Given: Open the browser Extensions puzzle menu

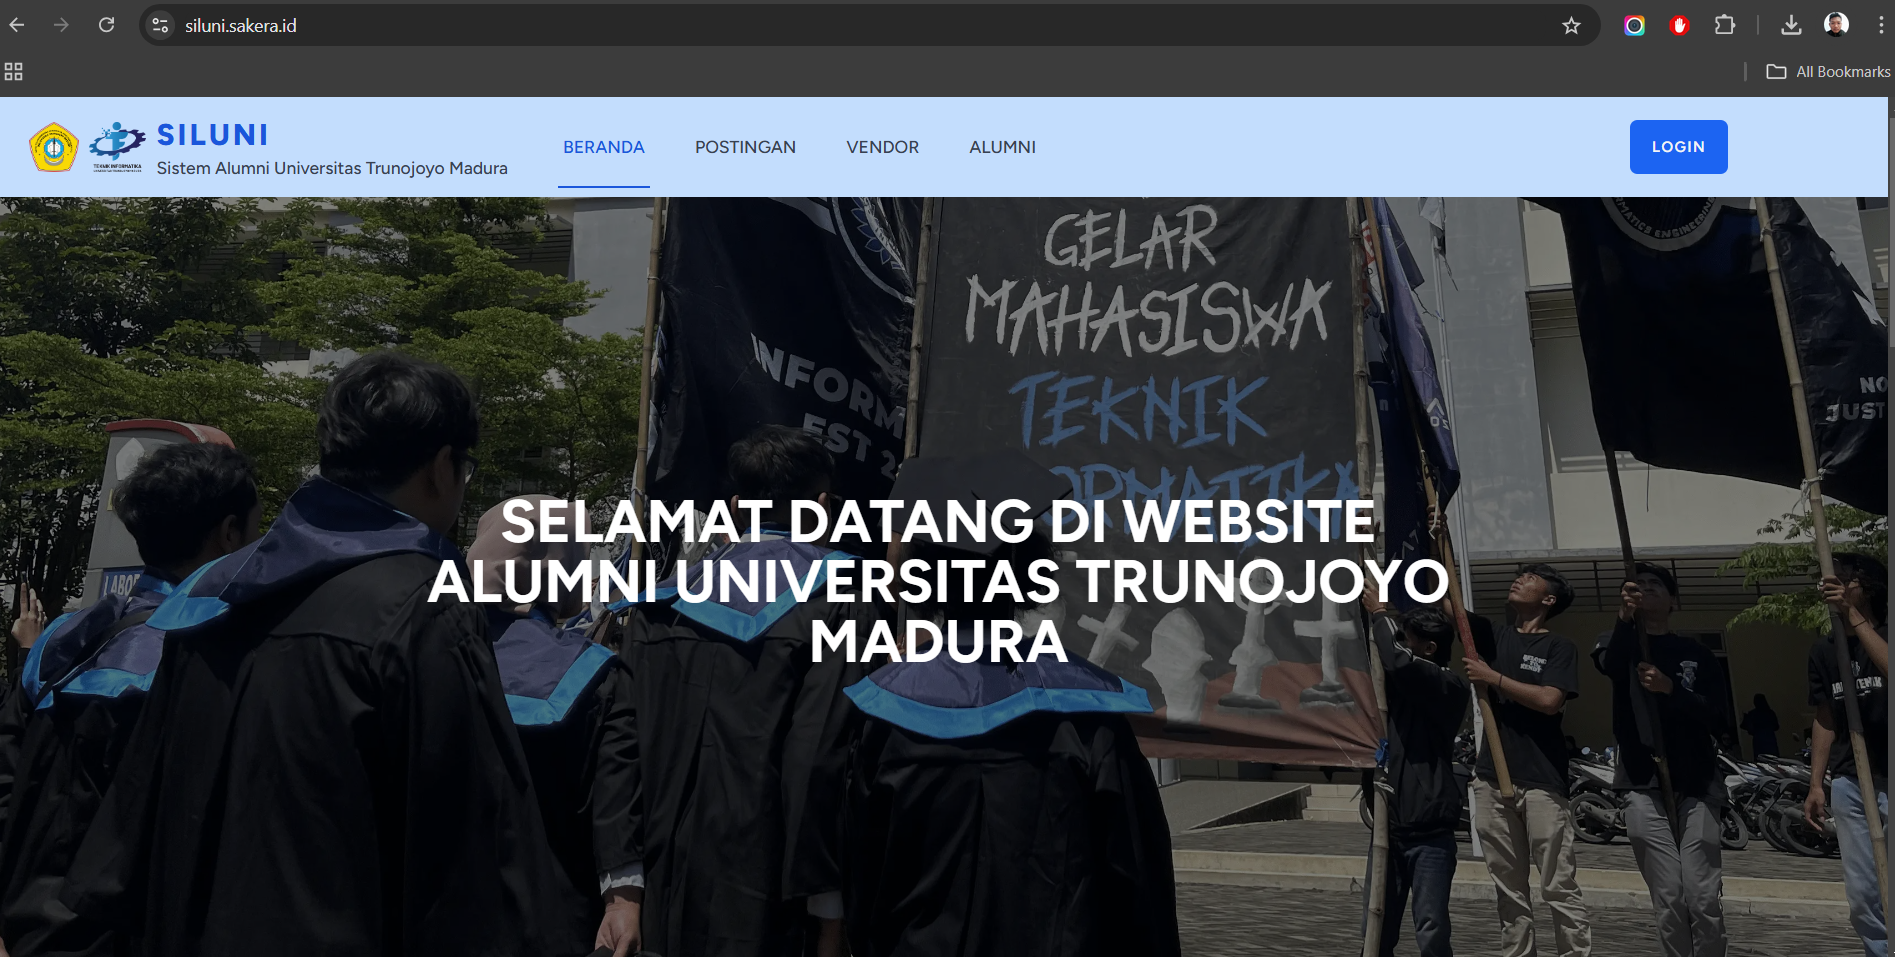Looking at the screenshot, I should (x=1725, y=25).
